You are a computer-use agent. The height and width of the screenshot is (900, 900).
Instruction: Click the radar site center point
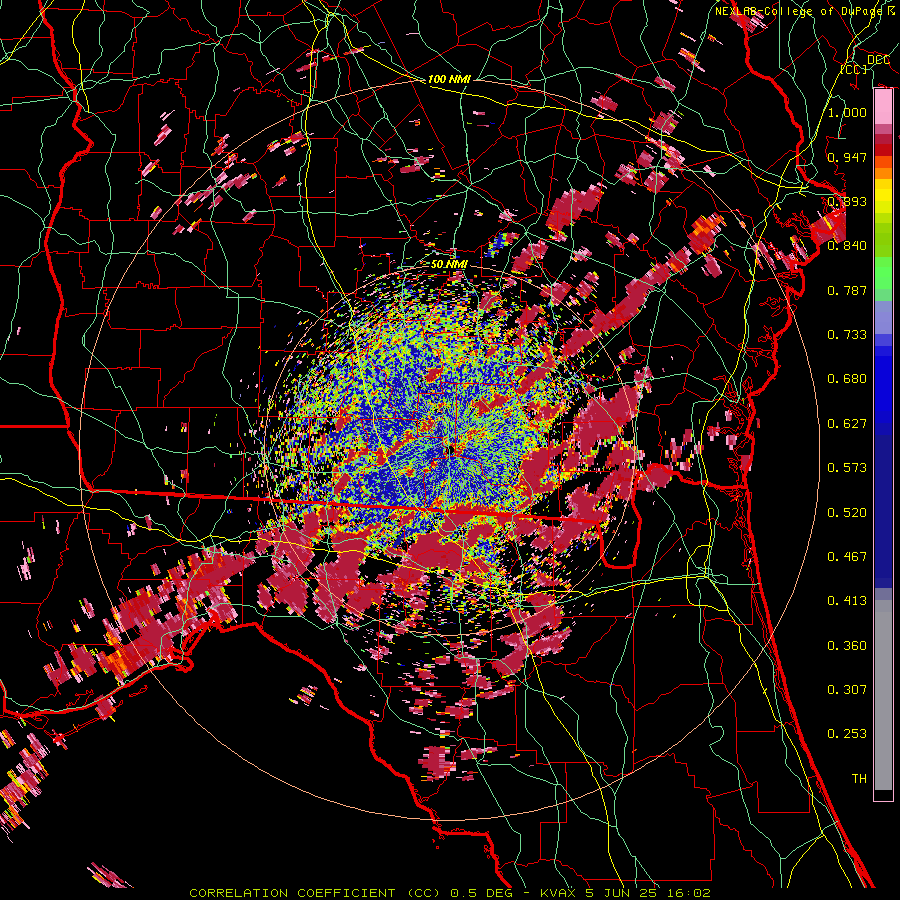pyautogui.click(x=451, y=449)
